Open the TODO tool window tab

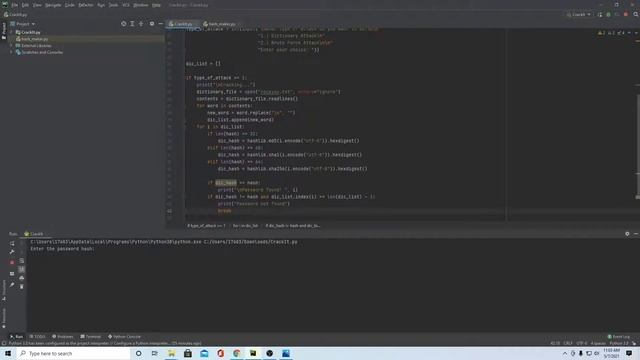(x=38, y=337)
